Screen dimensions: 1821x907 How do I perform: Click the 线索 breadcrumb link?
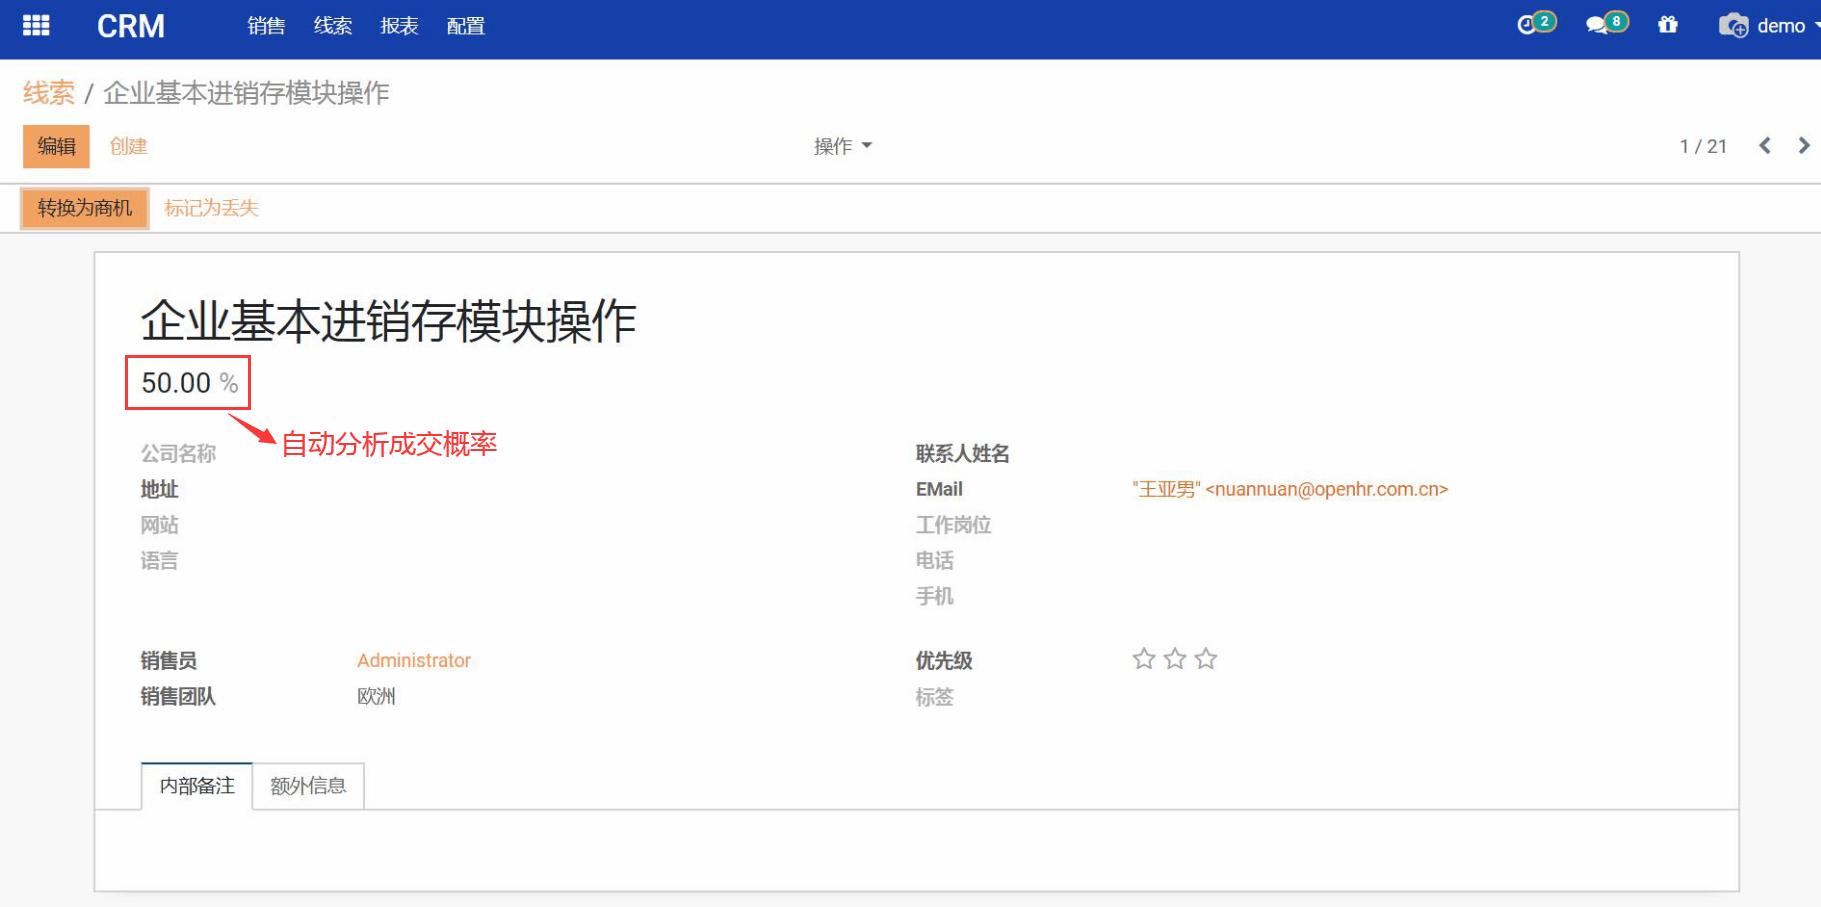(49, 93)
